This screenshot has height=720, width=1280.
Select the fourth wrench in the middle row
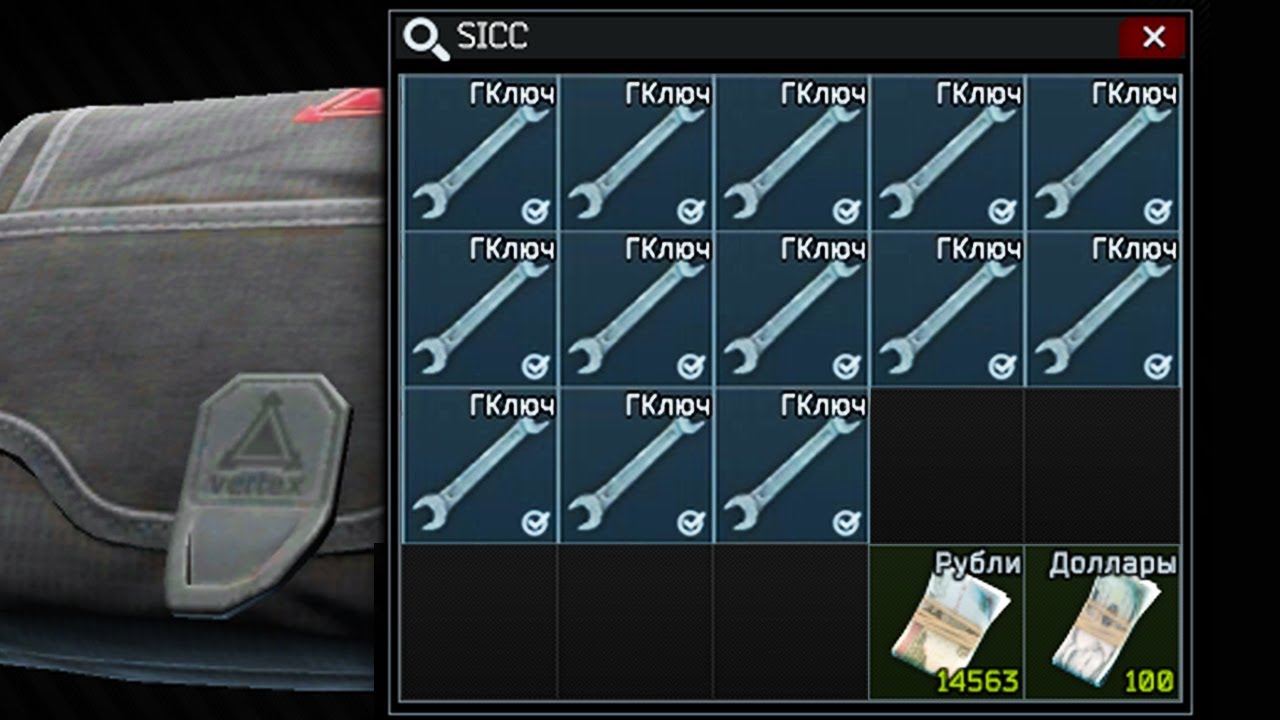947,309
